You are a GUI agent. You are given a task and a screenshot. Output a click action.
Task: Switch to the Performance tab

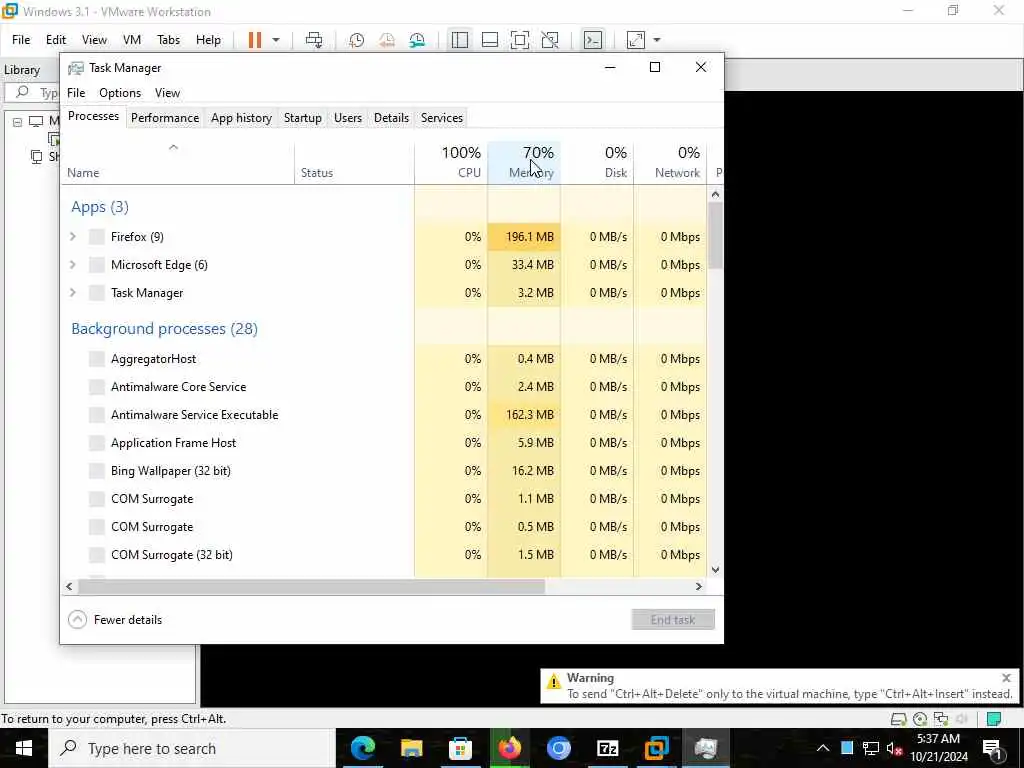[165, 118]
